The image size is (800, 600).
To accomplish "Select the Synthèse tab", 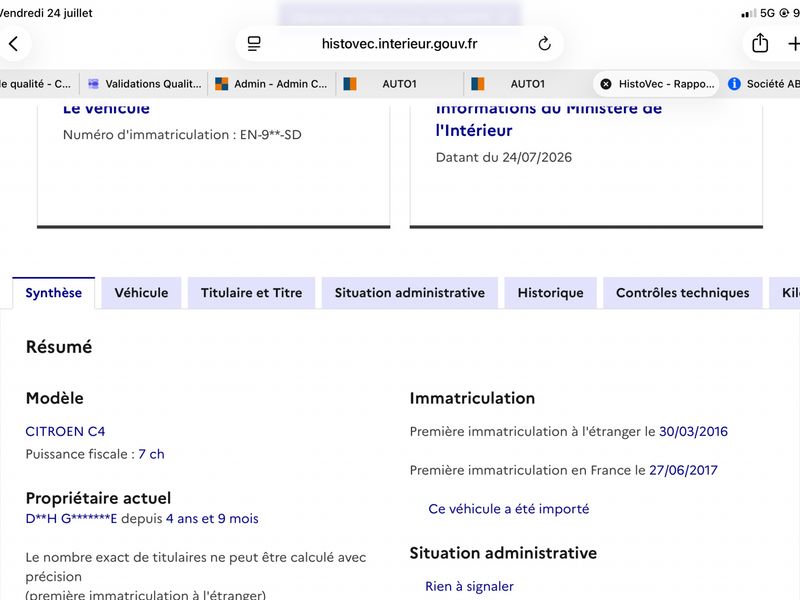I will click(x=54, y=293).
